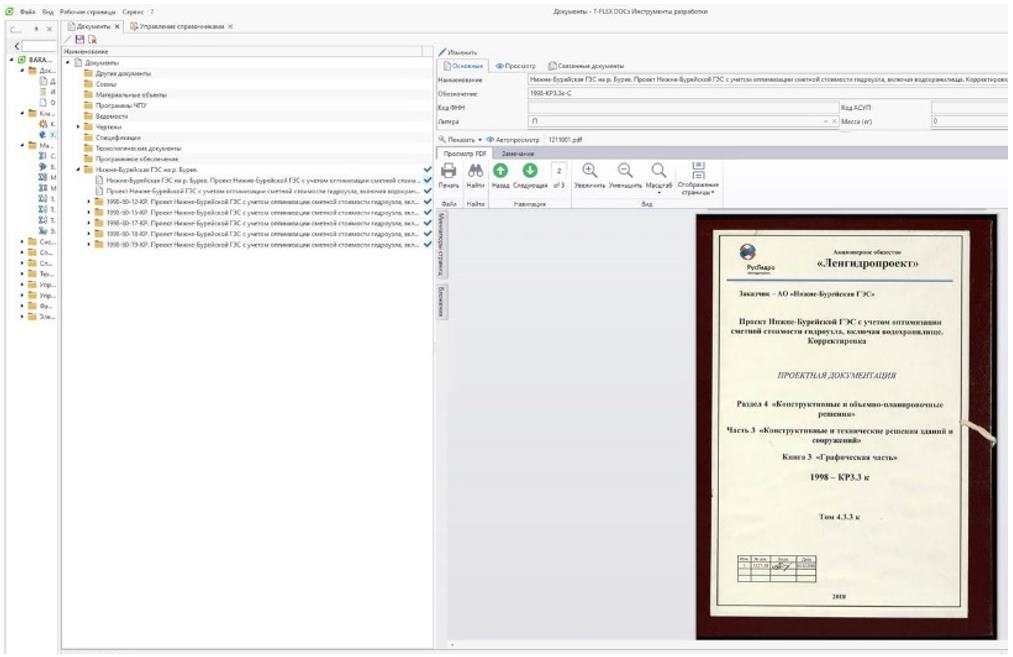Zoom in with the Увеличить magnifier

pyautogui.click(x=589, y=172)
